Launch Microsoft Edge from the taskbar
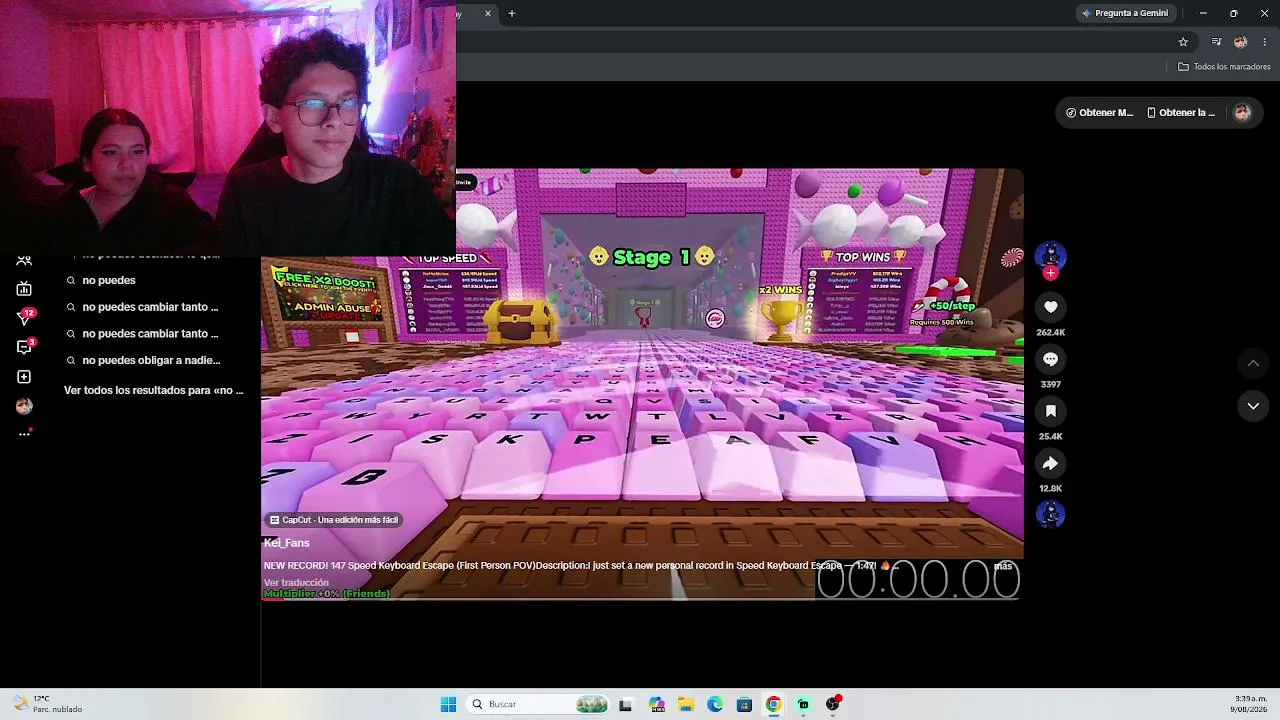 [x=715, y=704]
